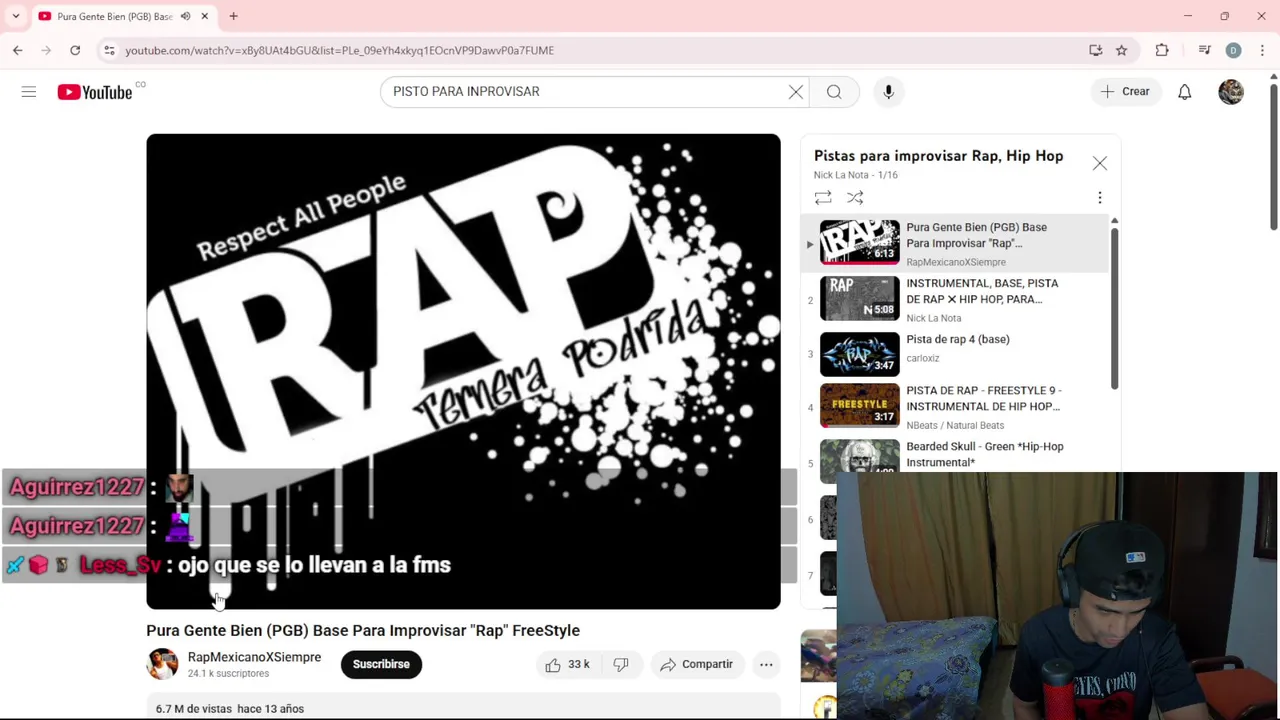Open the account avatar menu
This screenshot has height=720, width=1280.
point(1231,92)
